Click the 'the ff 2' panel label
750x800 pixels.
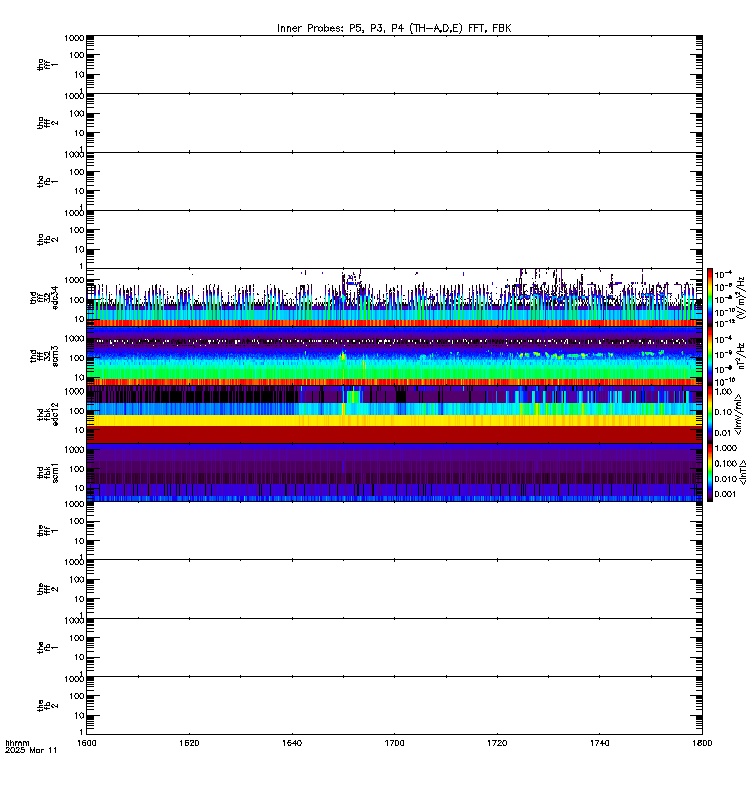pyautogui.click(x=47, y=589)
